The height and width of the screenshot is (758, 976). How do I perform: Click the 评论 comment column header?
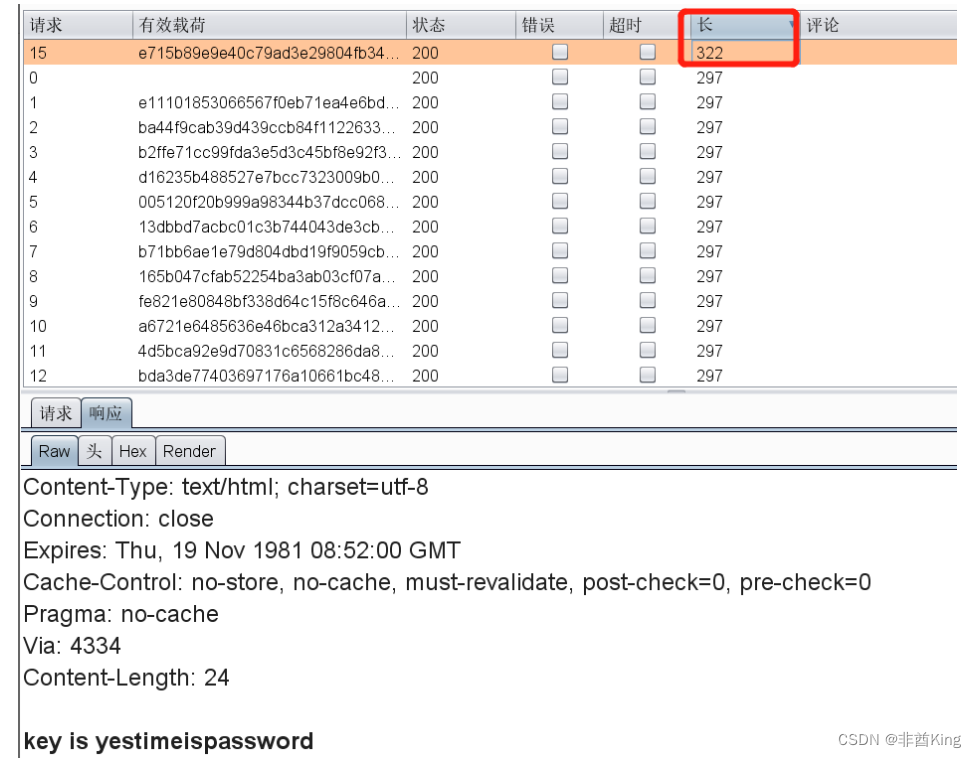(x=878, y=25)
